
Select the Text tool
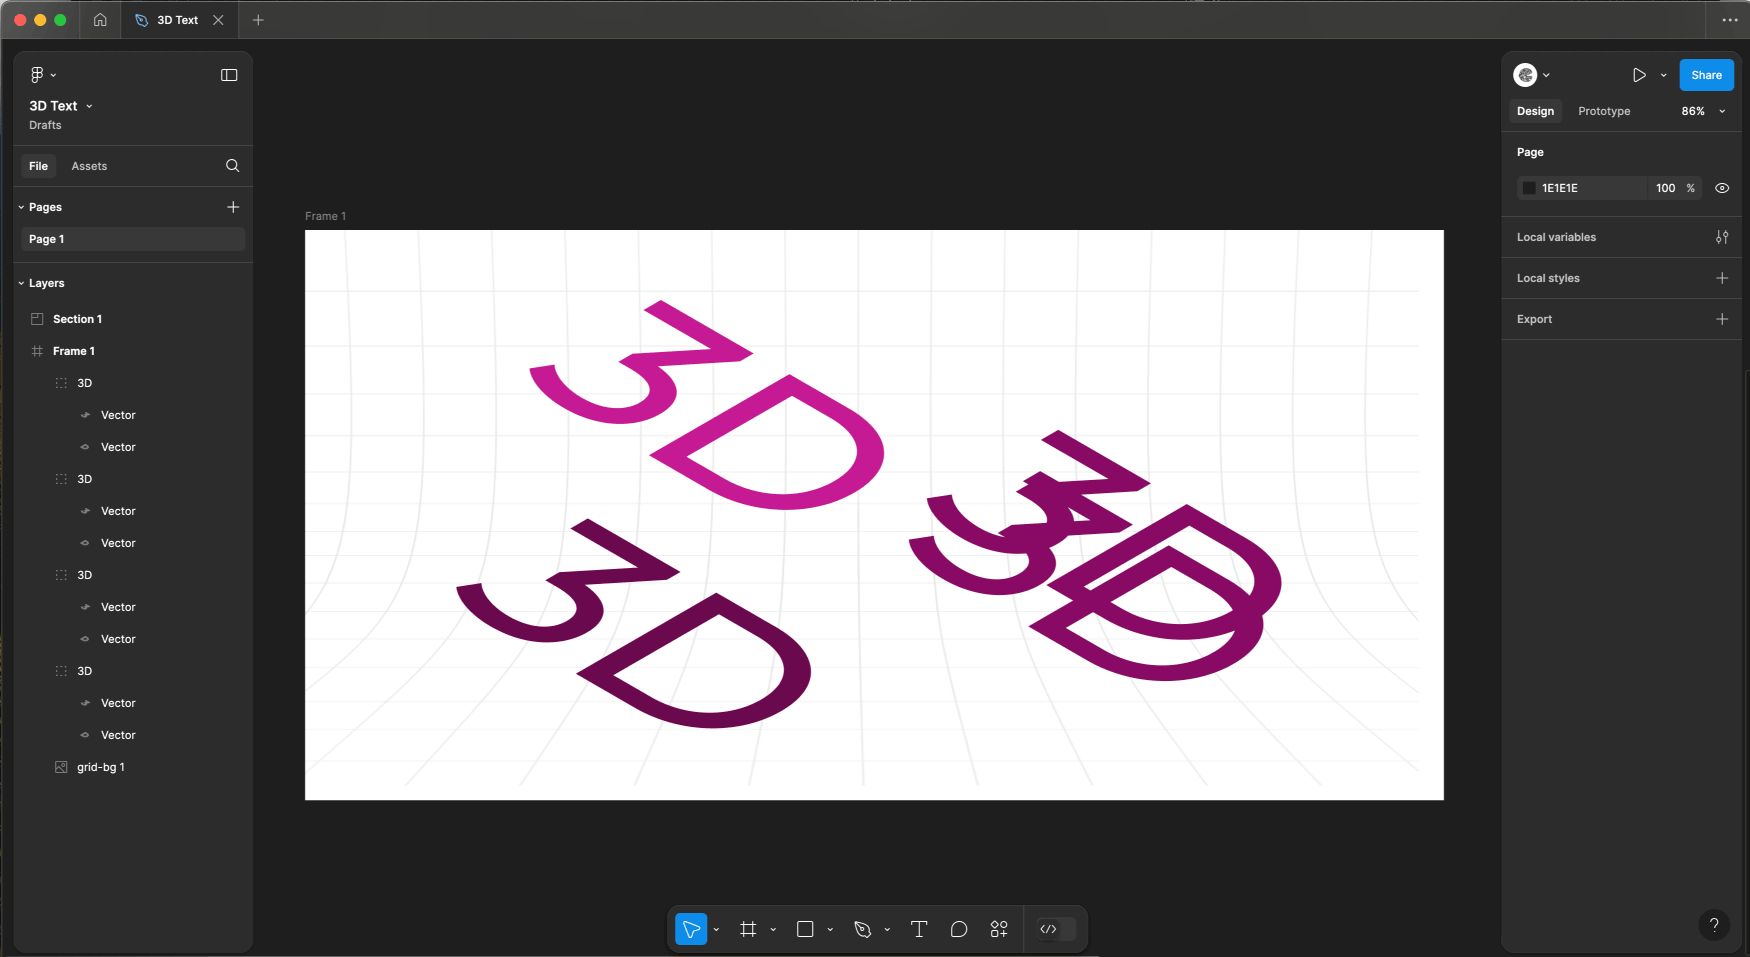coord(919,929)
